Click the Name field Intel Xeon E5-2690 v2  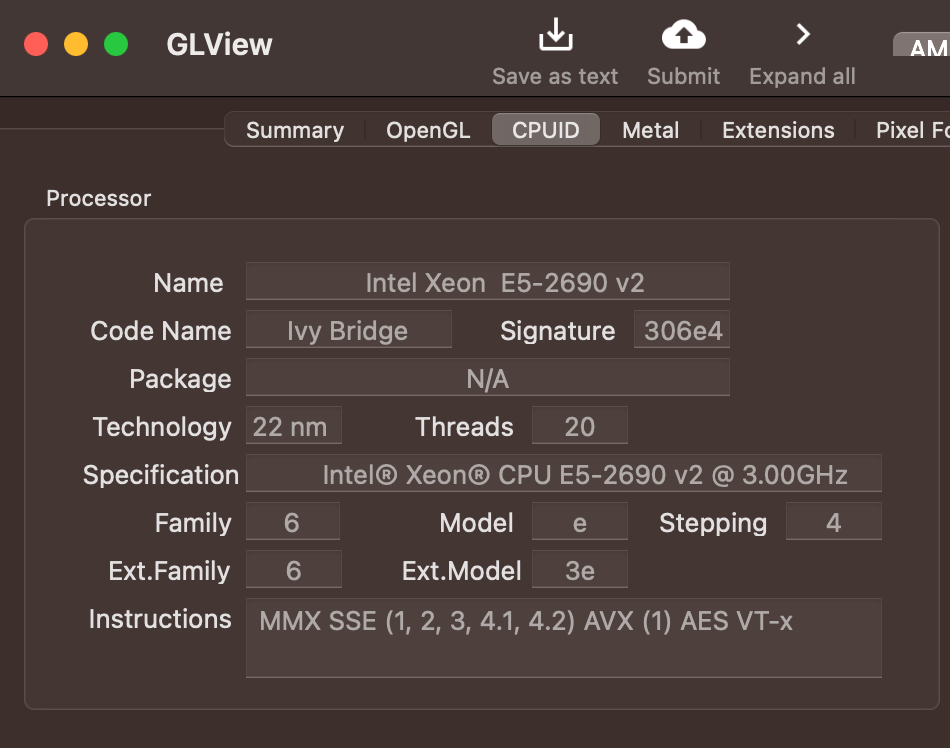488,282
